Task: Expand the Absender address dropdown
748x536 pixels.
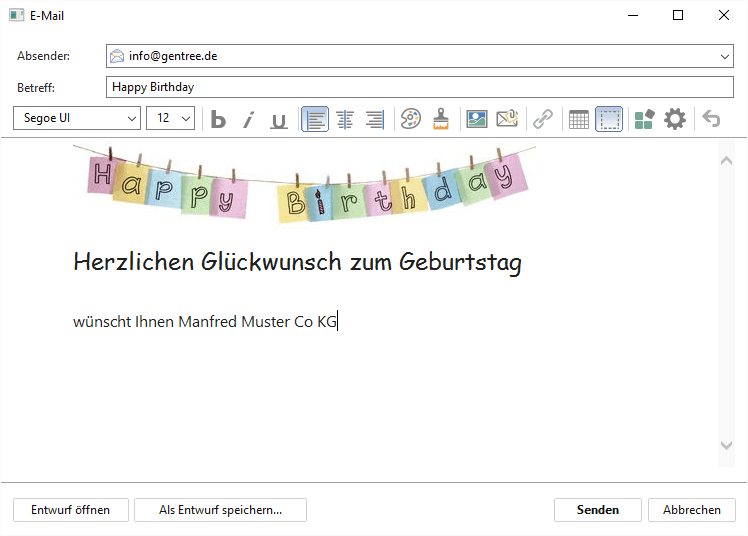Action: coord(725,57)
